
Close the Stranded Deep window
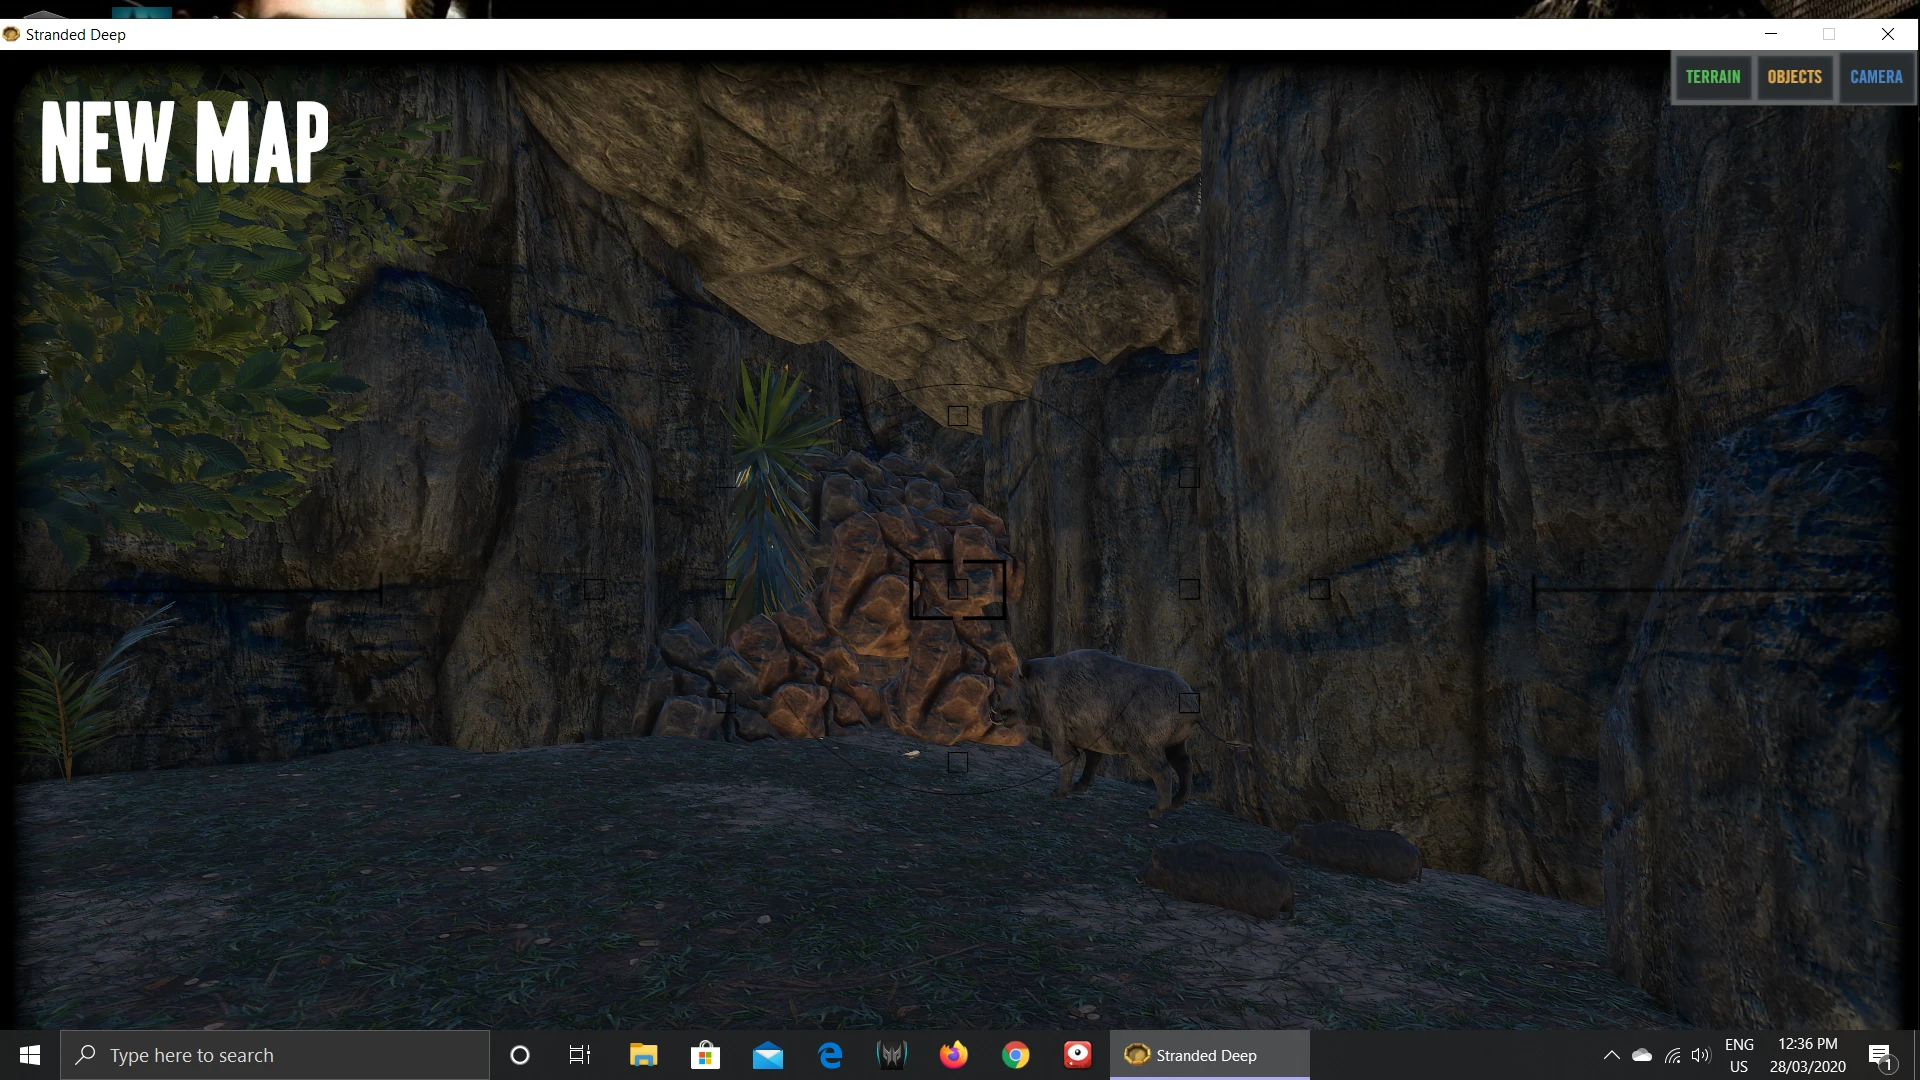tap(1888, 34)
